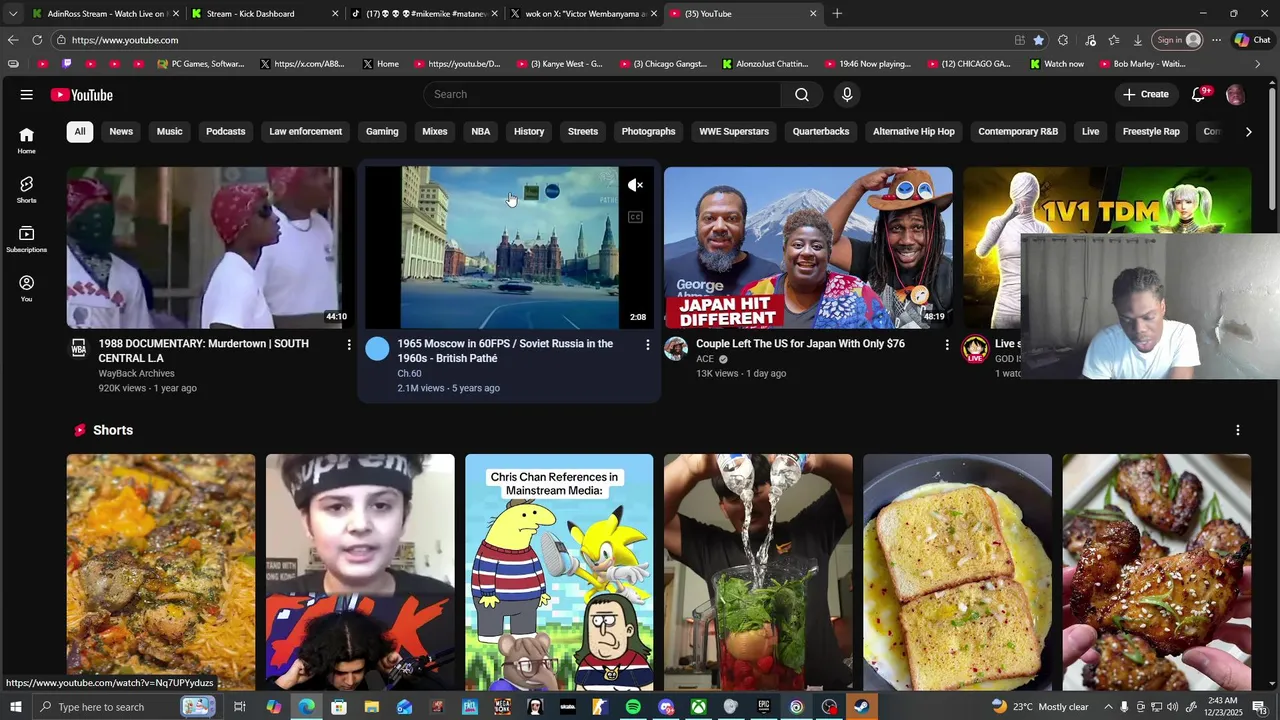
Task: Open the garlic toast on eggs short
Action: [x=957, y=572]
